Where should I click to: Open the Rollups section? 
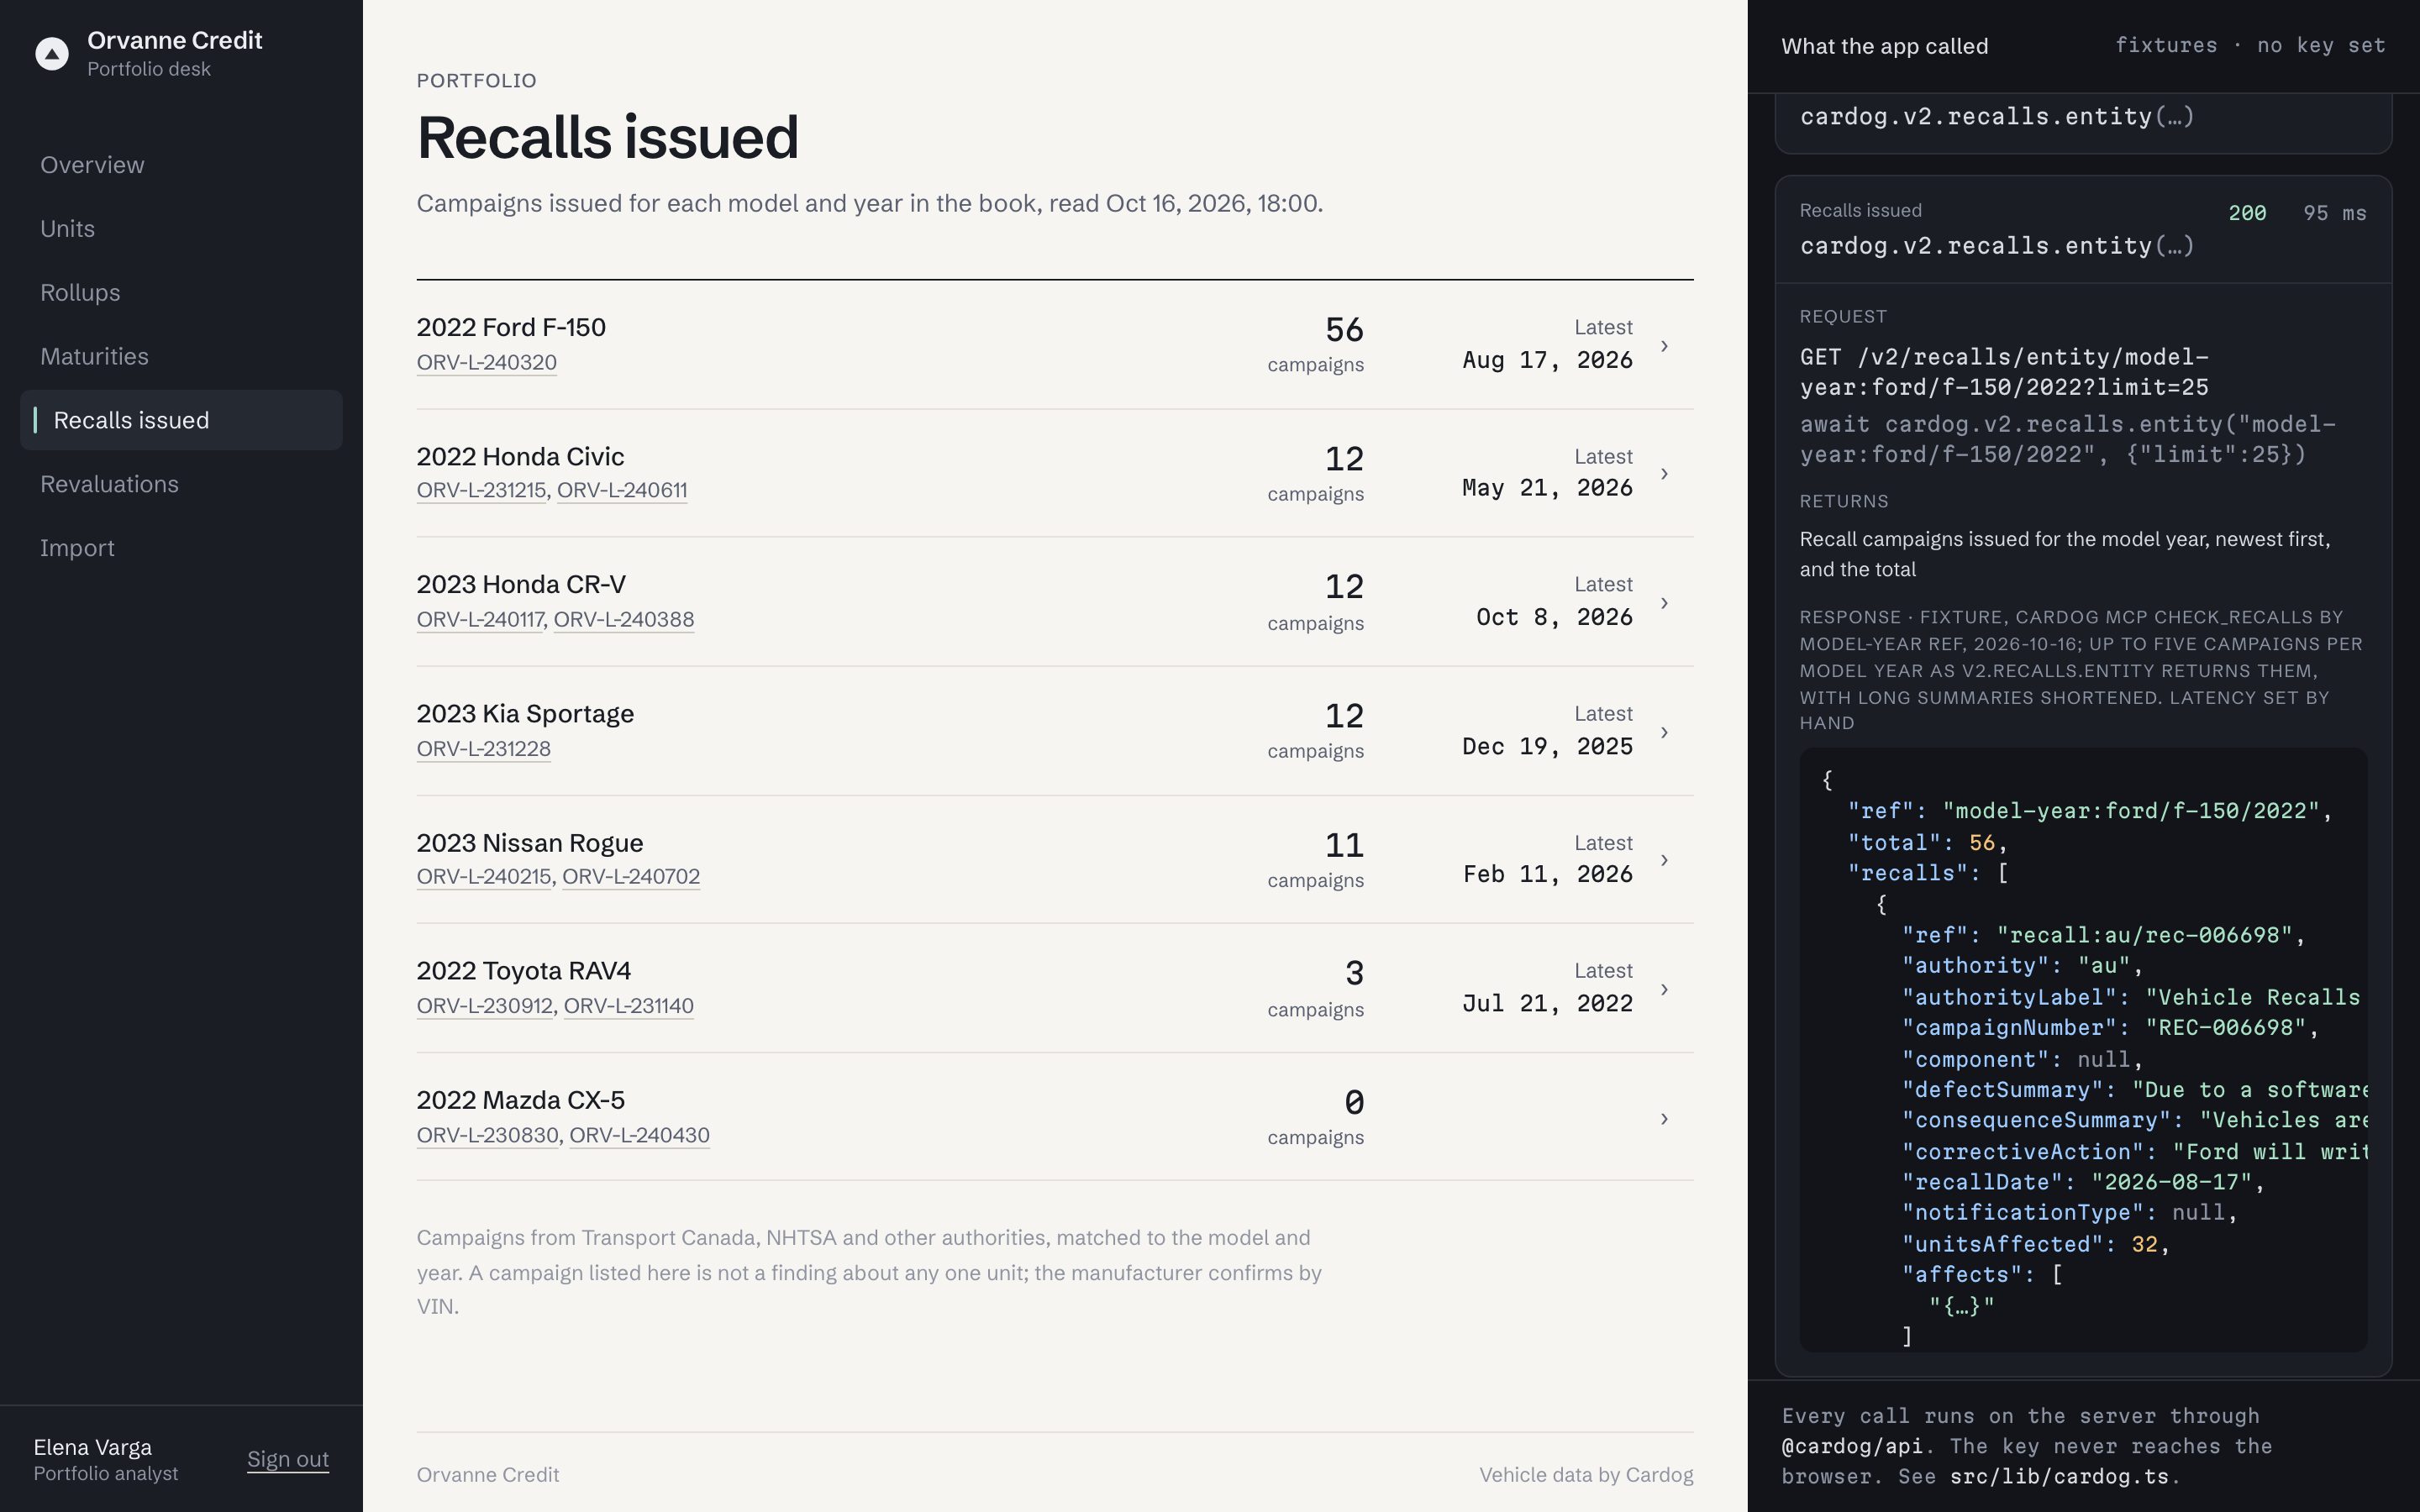pos(181,293)
